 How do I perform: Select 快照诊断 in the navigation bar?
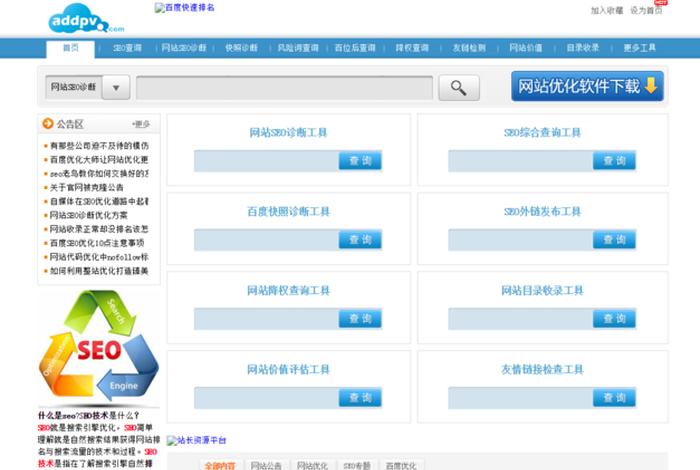(241, 48)
